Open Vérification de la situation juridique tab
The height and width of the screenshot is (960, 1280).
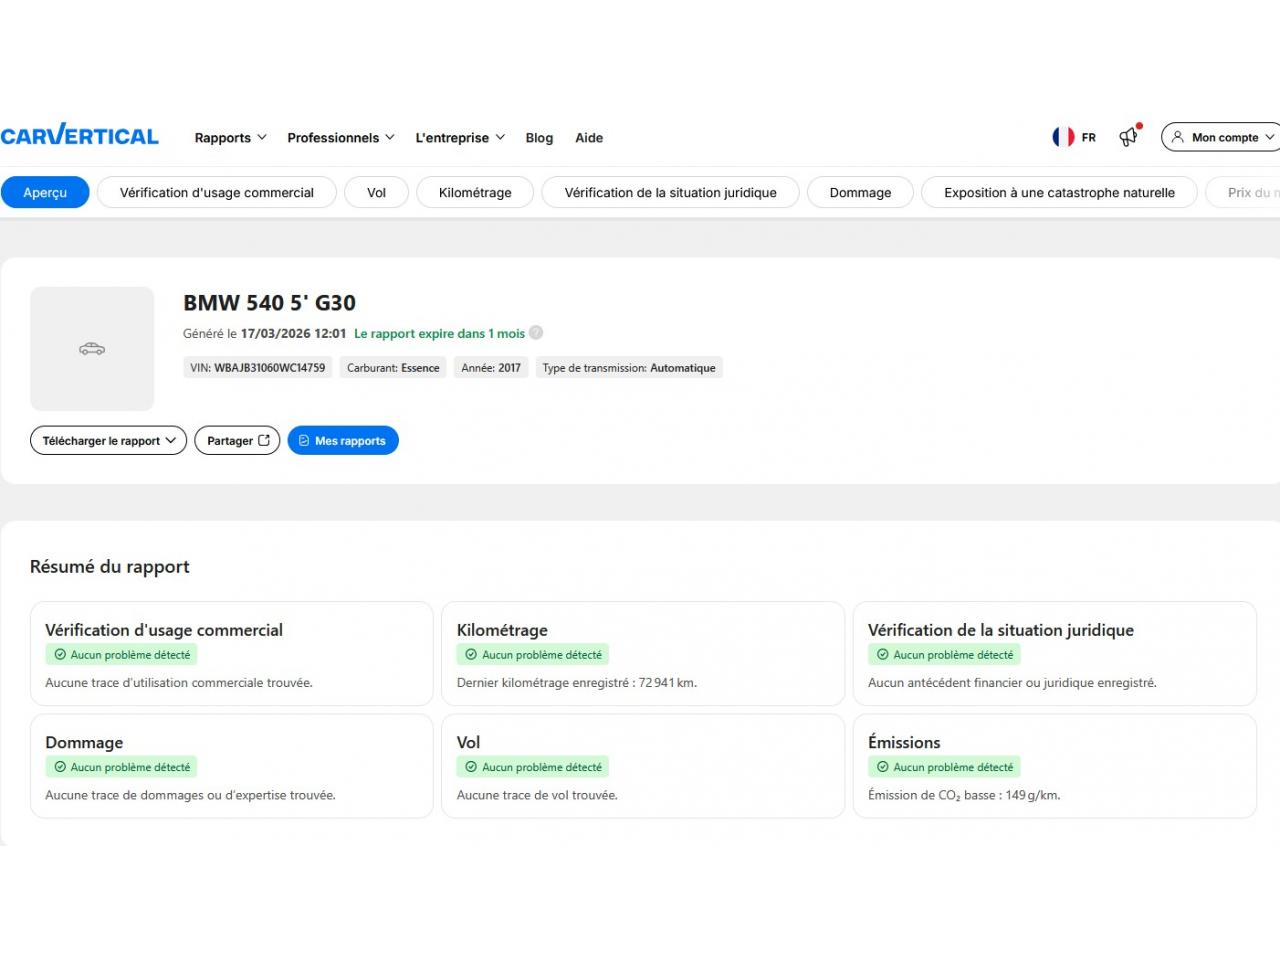pyautogui.click(x=670, y=193)
